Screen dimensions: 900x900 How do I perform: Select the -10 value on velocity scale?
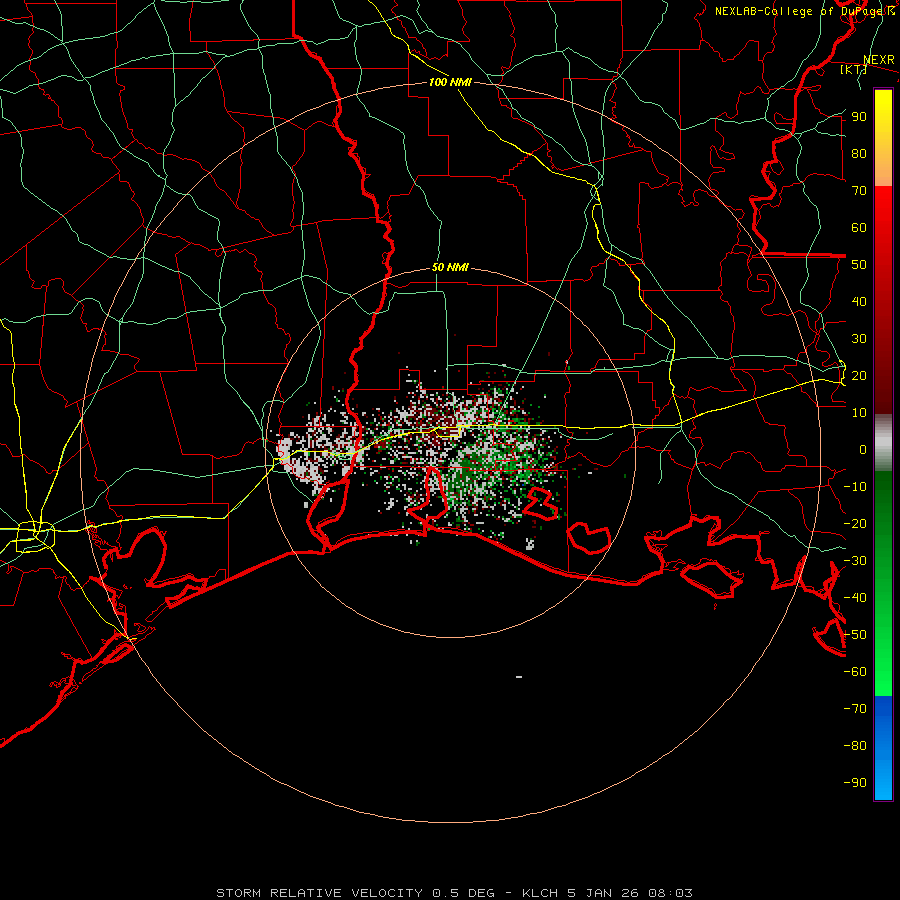point(855,487)
